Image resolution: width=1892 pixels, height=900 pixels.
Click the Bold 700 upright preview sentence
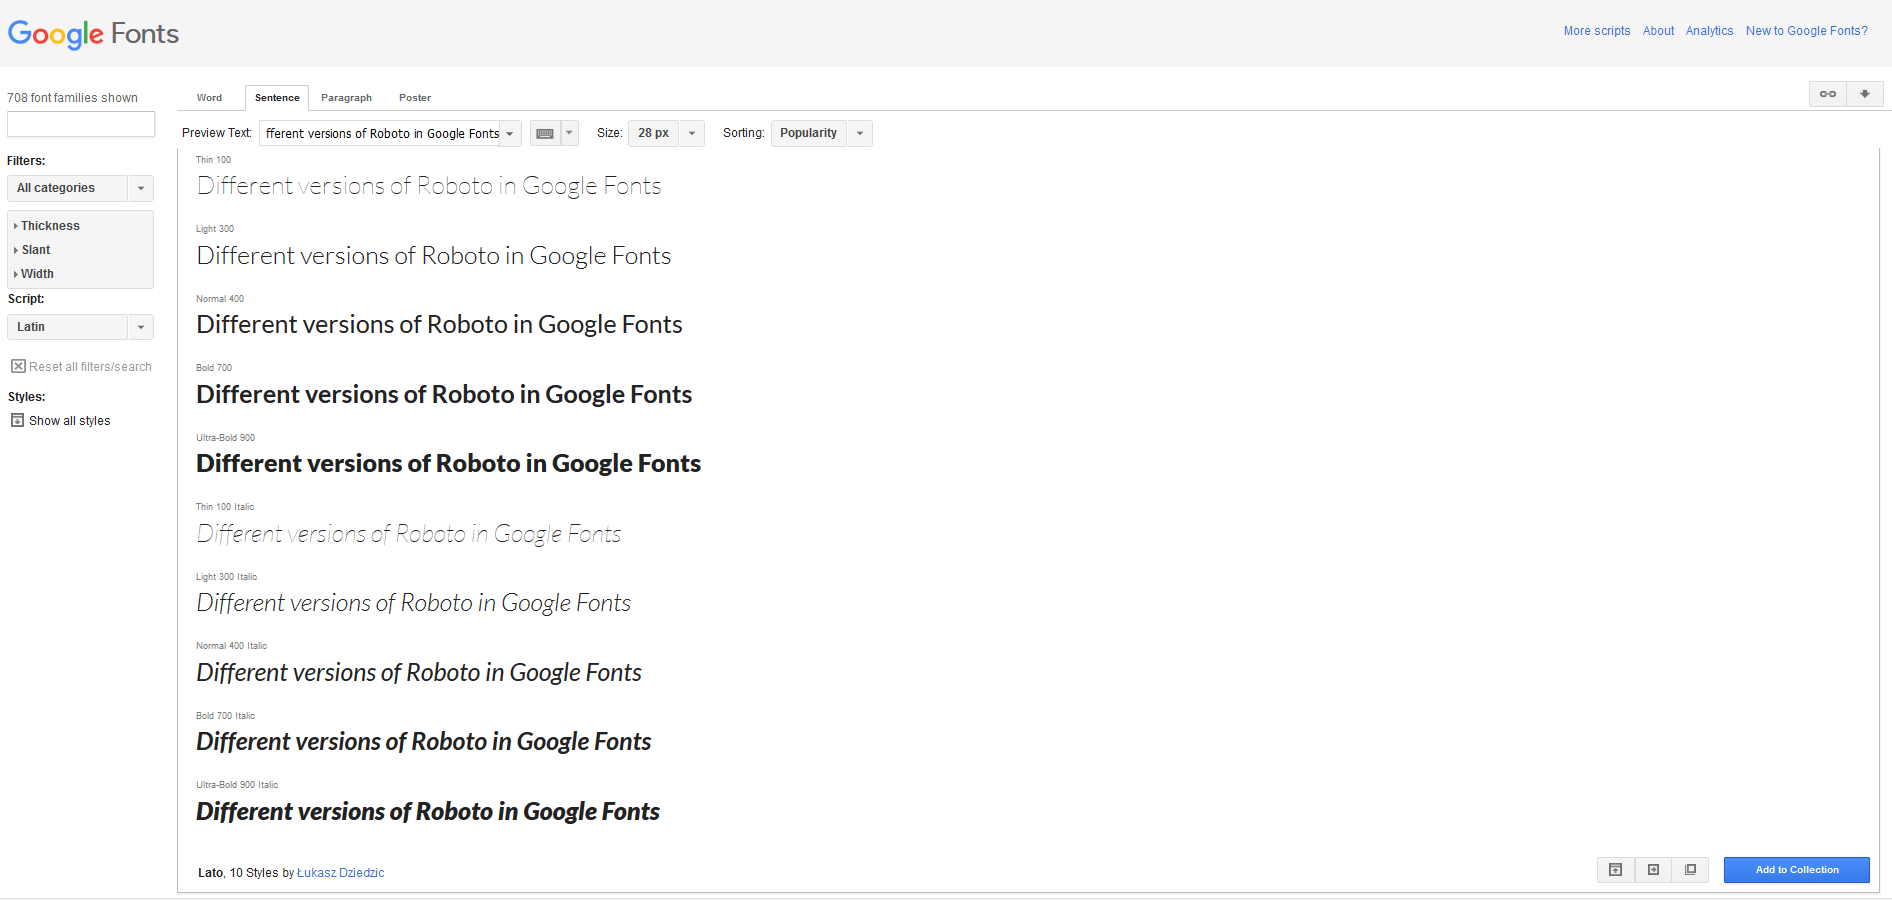click(x=444, y=395)
